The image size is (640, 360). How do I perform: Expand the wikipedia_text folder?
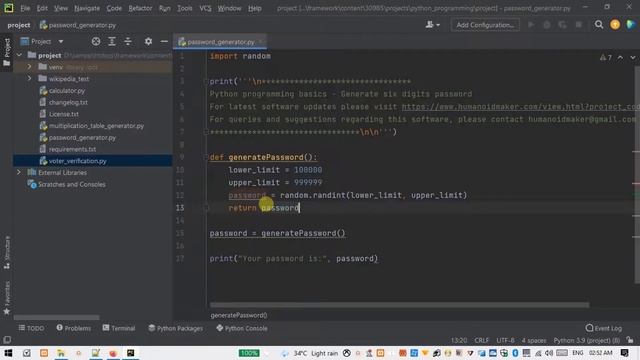(x=29, y=78)
